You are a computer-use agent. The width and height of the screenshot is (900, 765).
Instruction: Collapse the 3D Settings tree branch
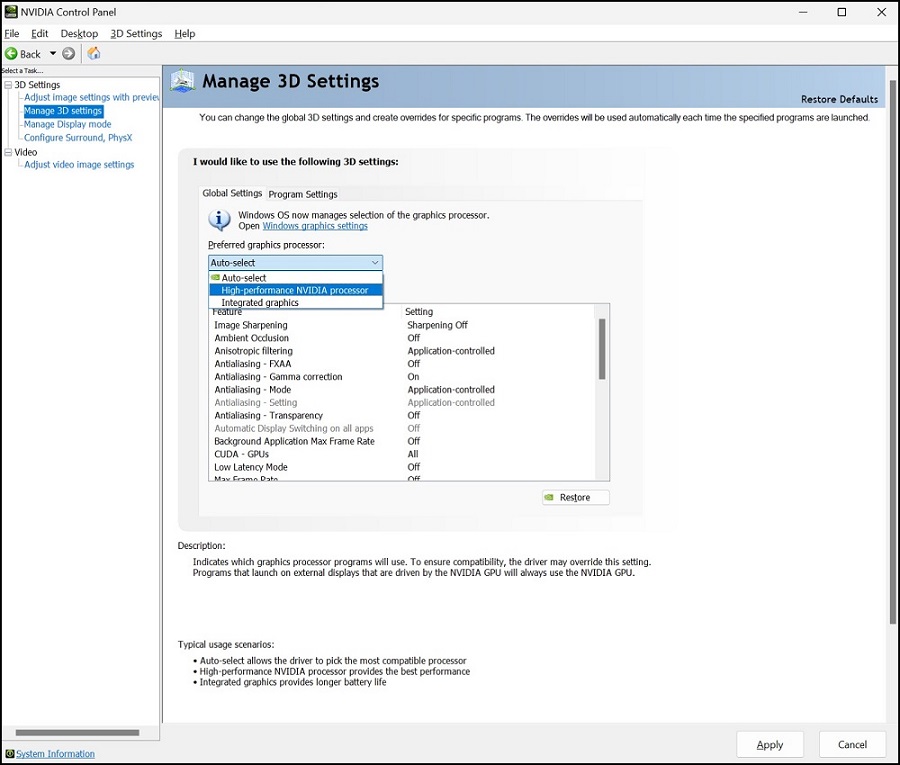click(7, 84)
